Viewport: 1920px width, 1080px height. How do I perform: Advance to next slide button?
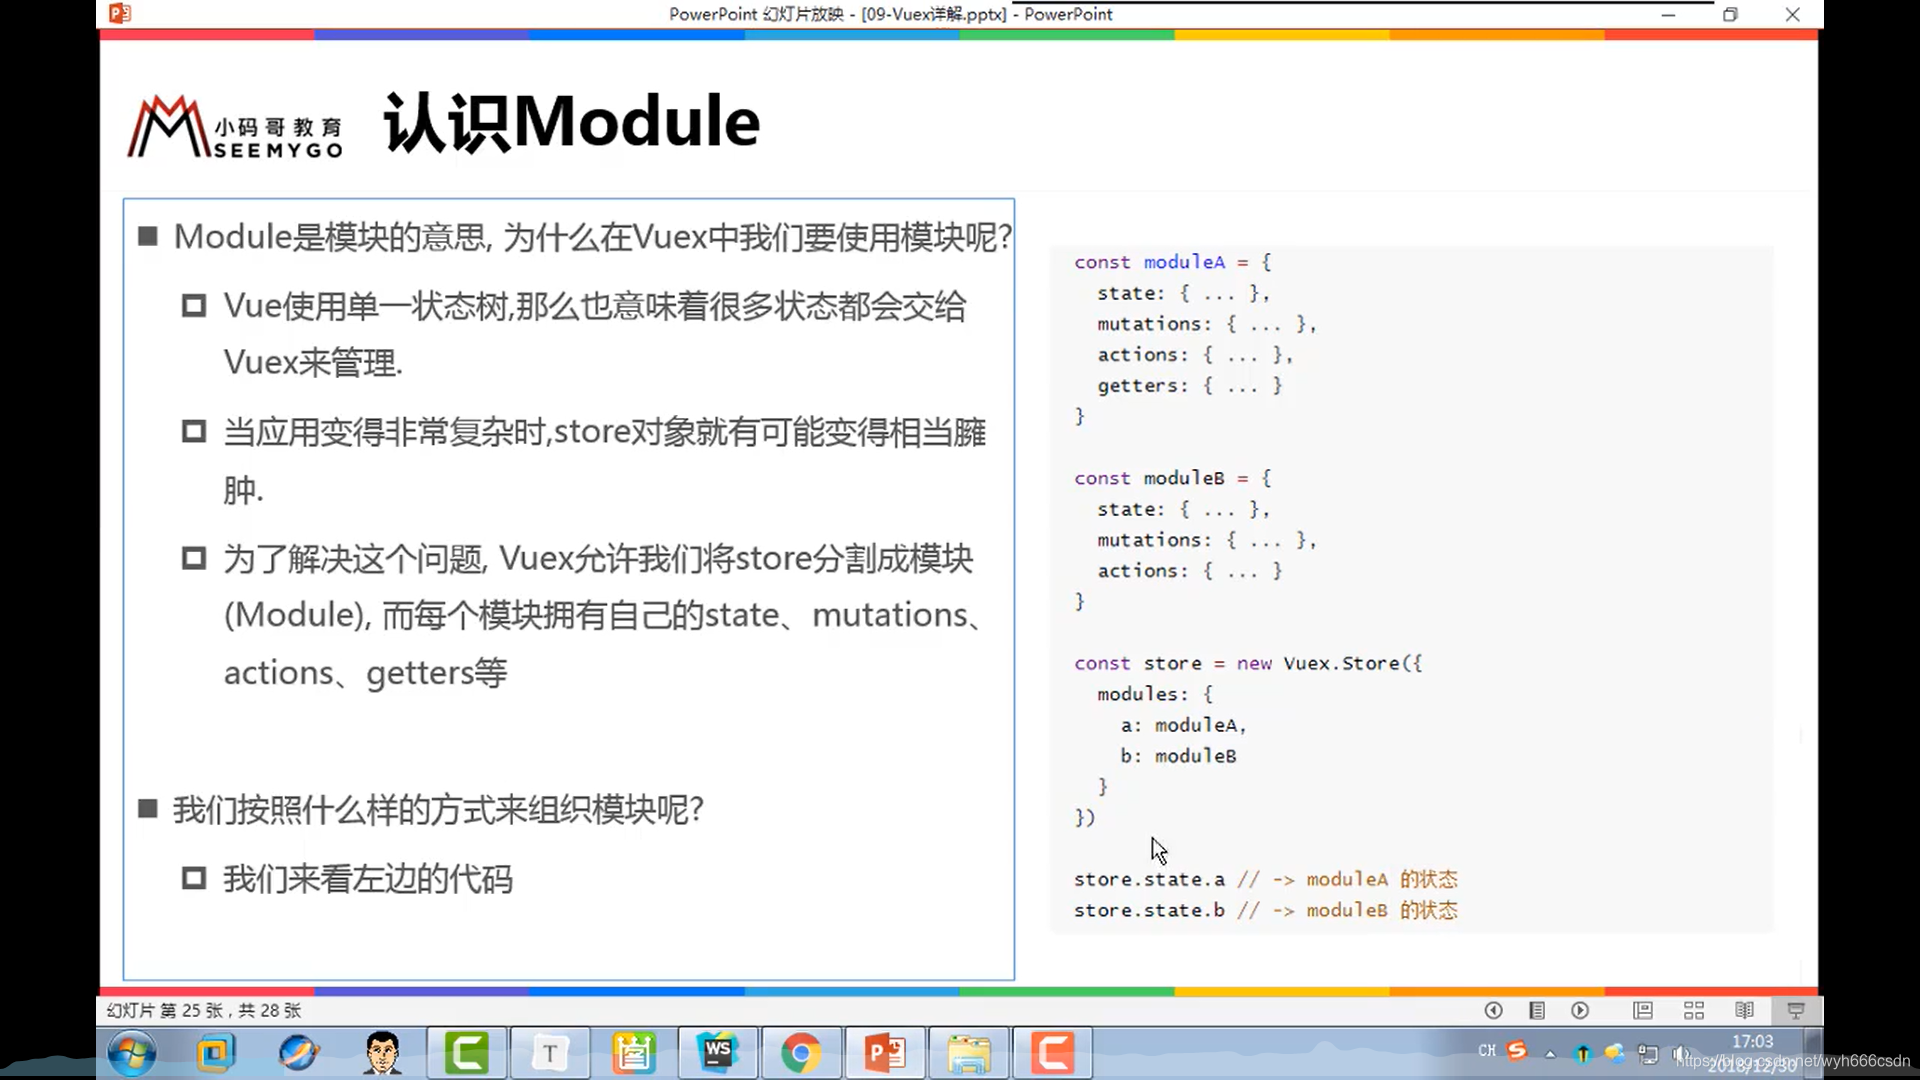[1580, 1010]
